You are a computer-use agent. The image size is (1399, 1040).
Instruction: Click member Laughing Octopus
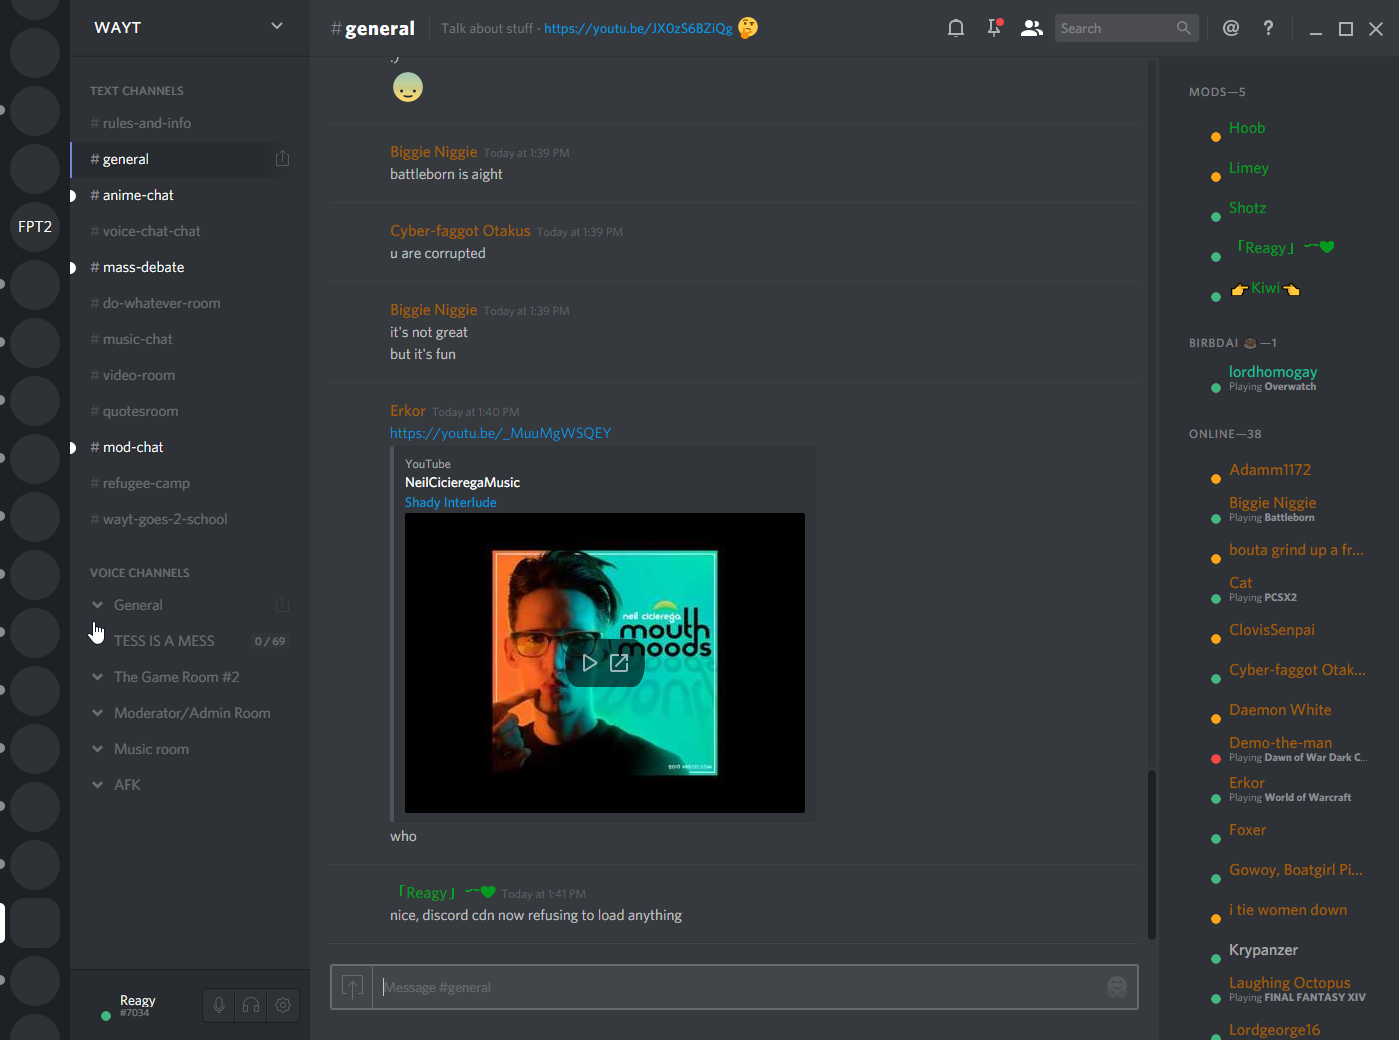(1289, 983)
